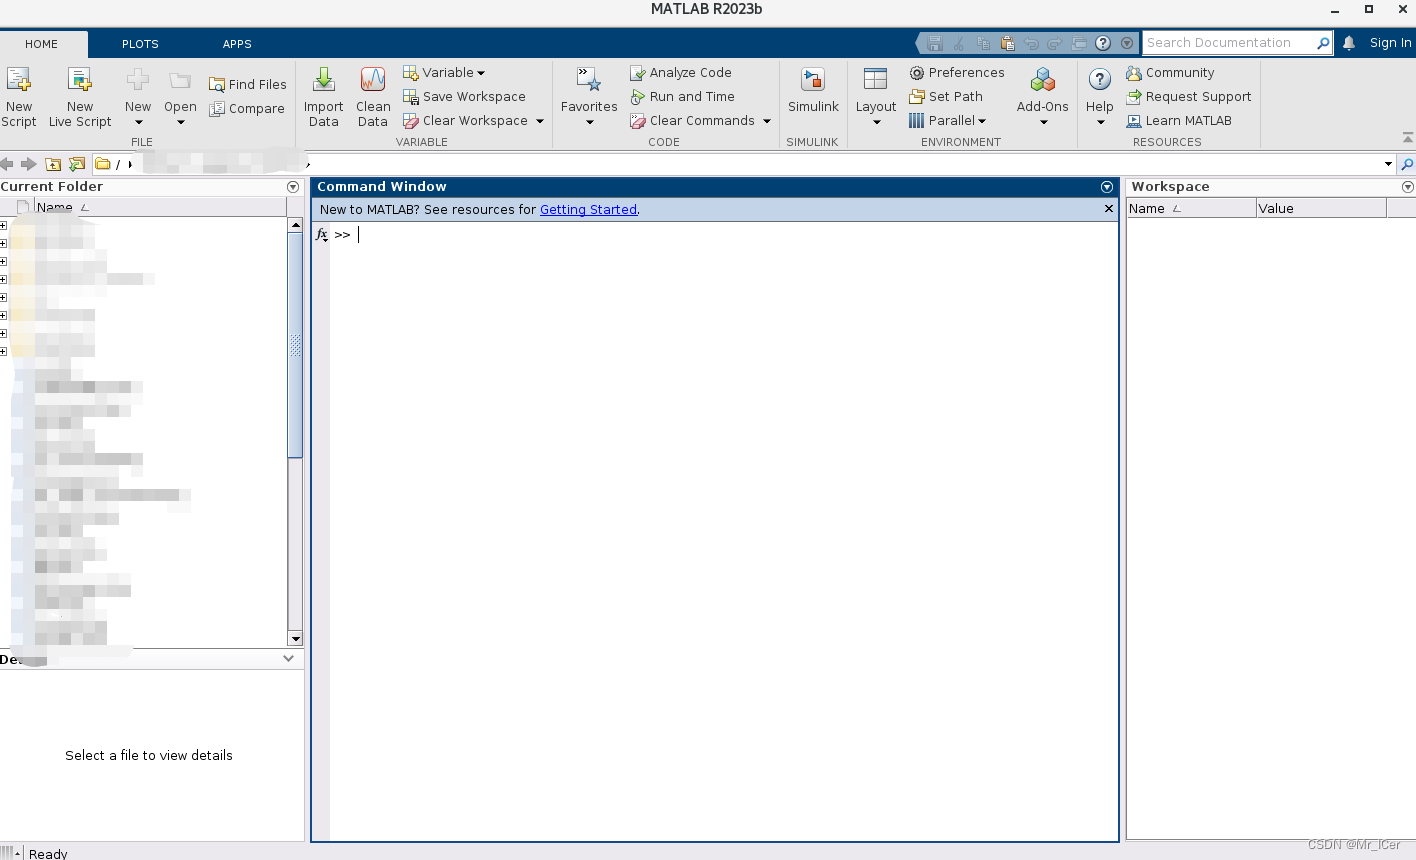Launch the Clean Data tool

(373, 97)
